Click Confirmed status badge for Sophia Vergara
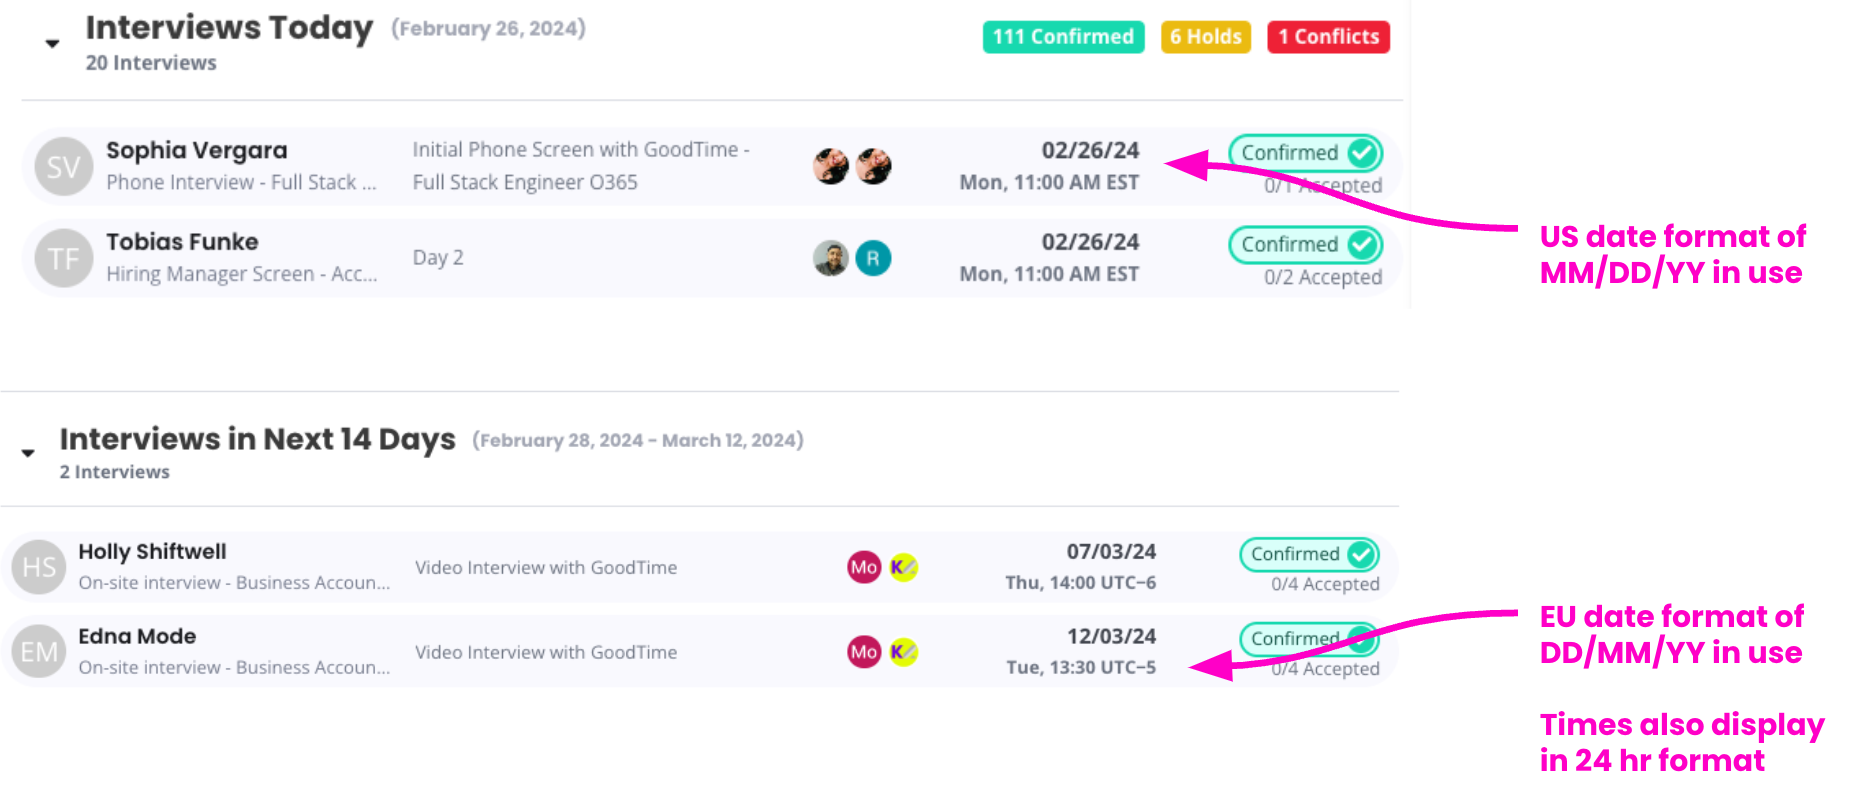 pos(1305,153)
